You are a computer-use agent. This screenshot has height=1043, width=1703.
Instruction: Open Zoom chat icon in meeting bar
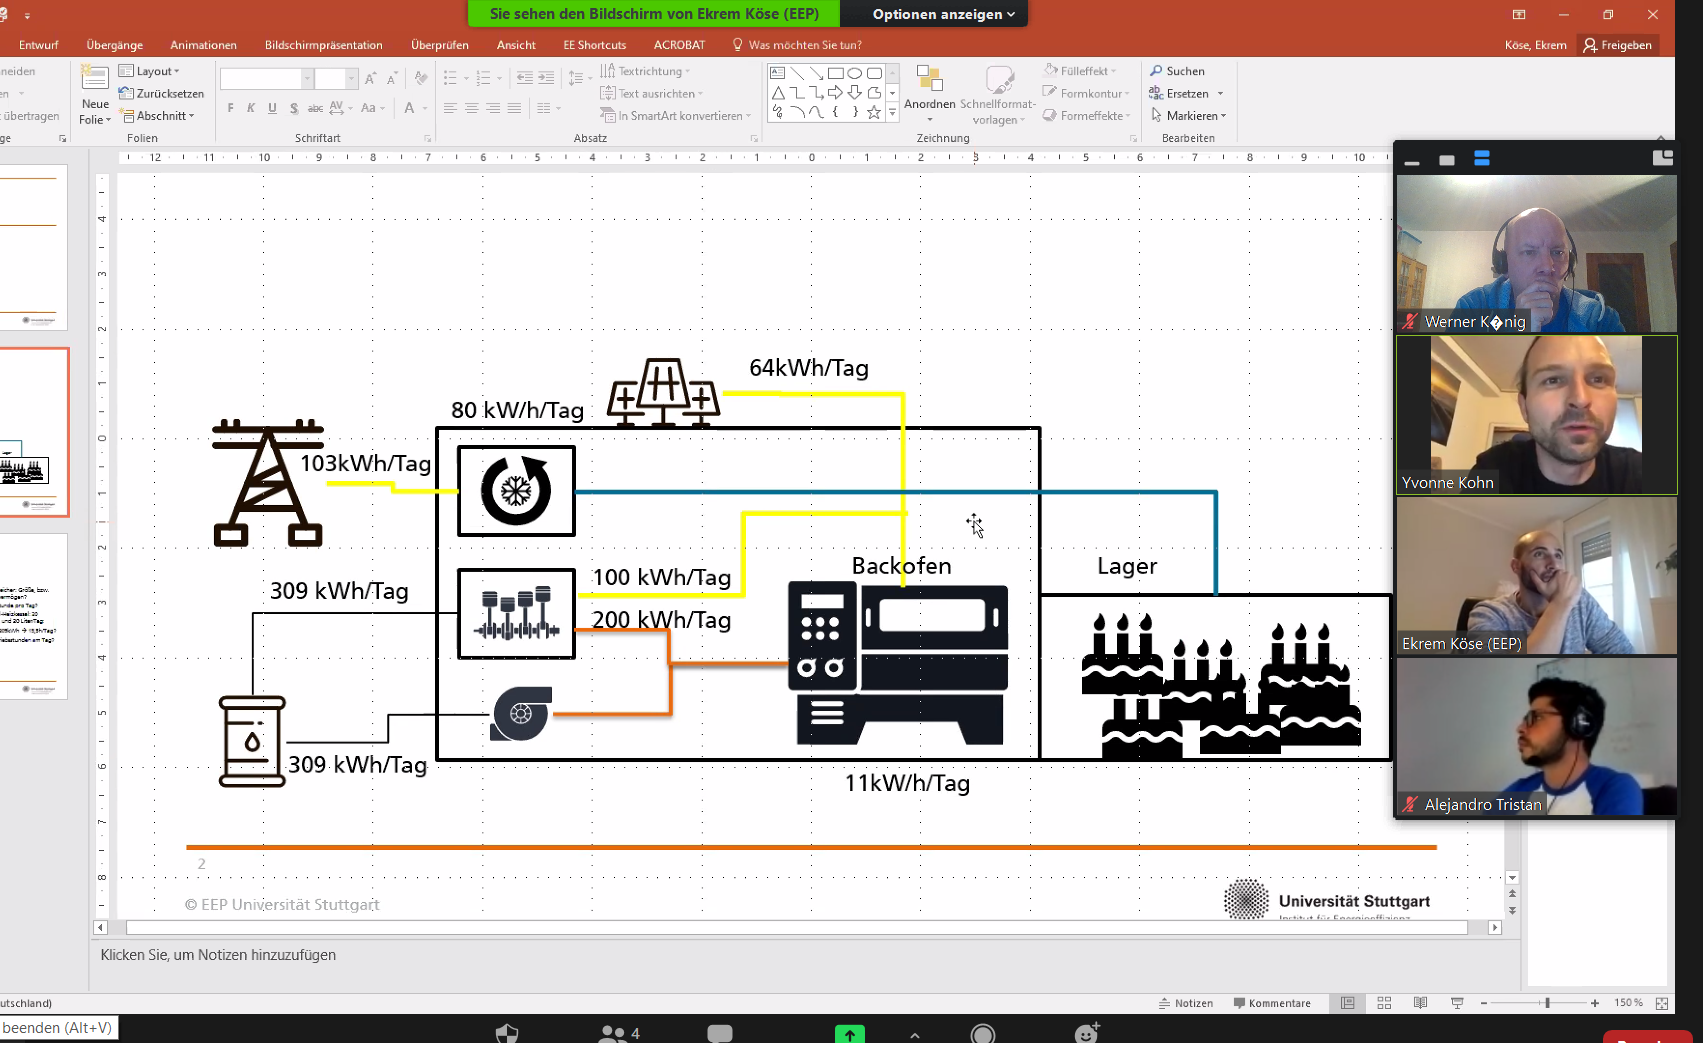pos(720,1033)
